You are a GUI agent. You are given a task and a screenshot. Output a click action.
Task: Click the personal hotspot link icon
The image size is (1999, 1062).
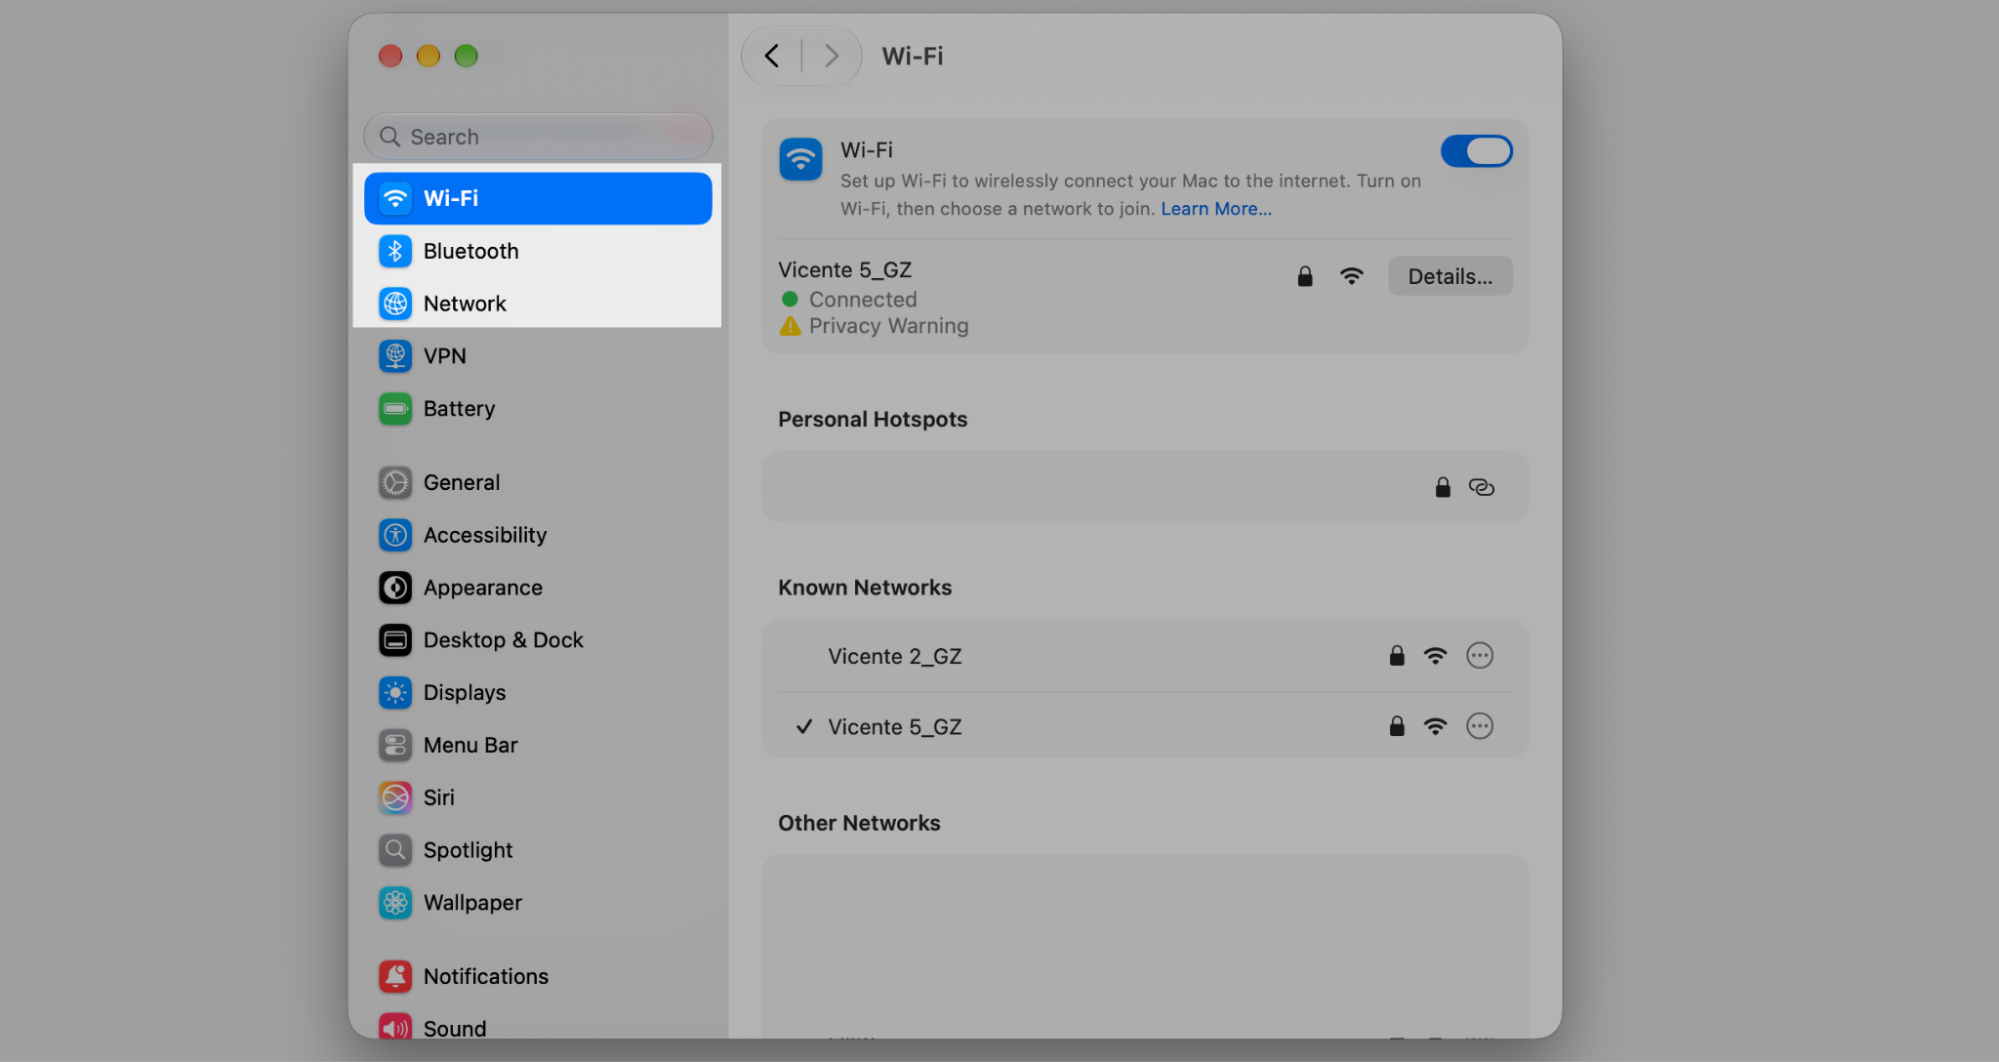1481,487
